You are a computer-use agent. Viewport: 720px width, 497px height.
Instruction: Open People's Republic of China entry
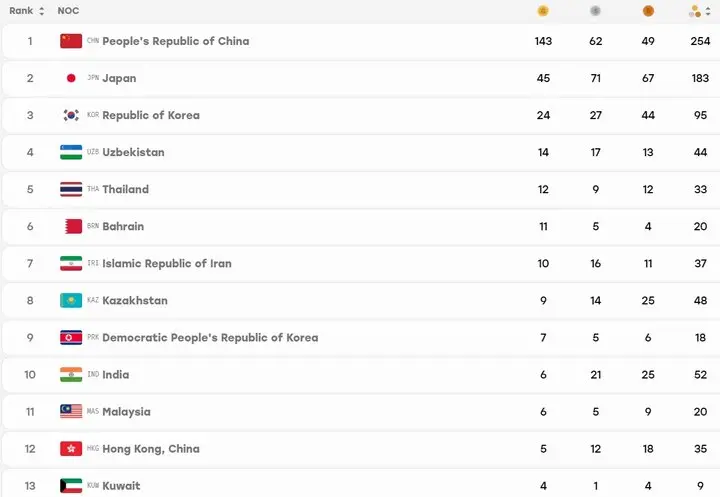coord(175,41)
